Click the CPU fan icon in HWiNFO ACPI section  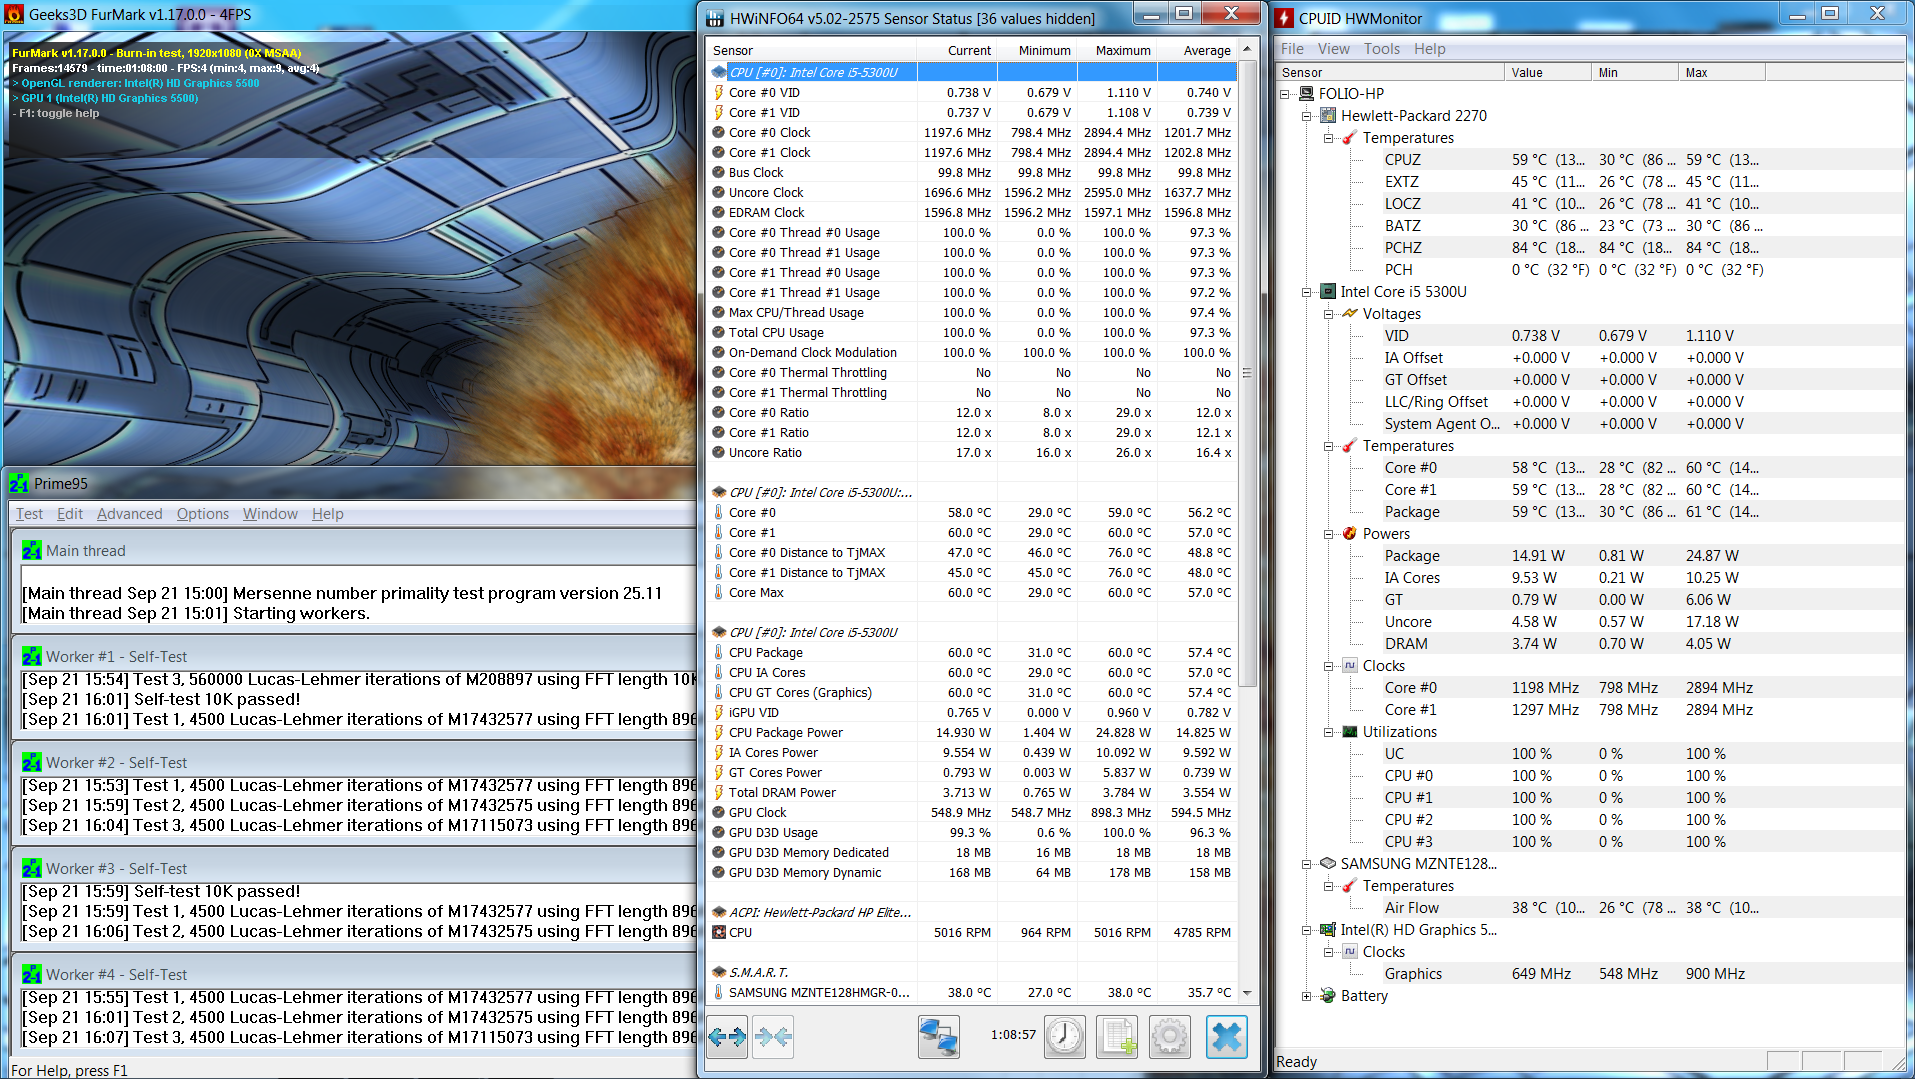pos(719,932)
